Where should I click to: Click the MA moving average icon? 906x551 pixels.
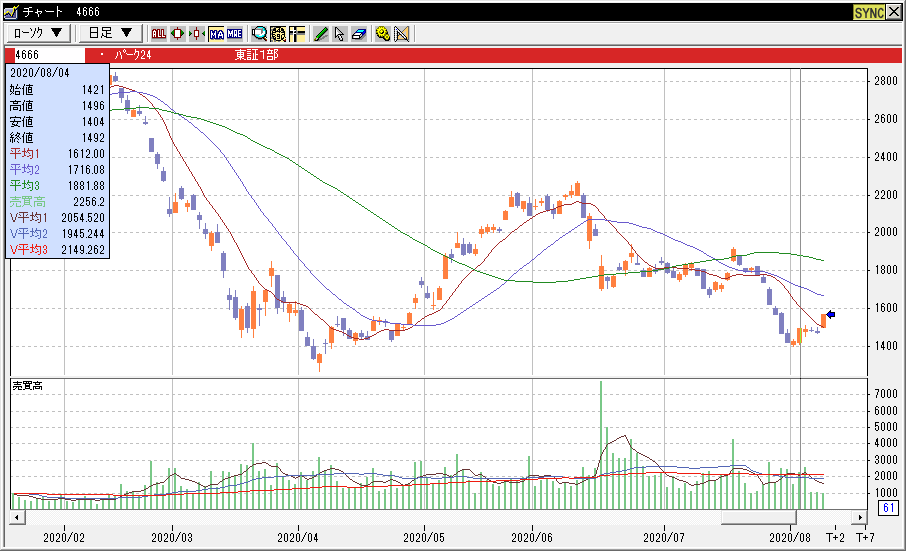[216, 33]
